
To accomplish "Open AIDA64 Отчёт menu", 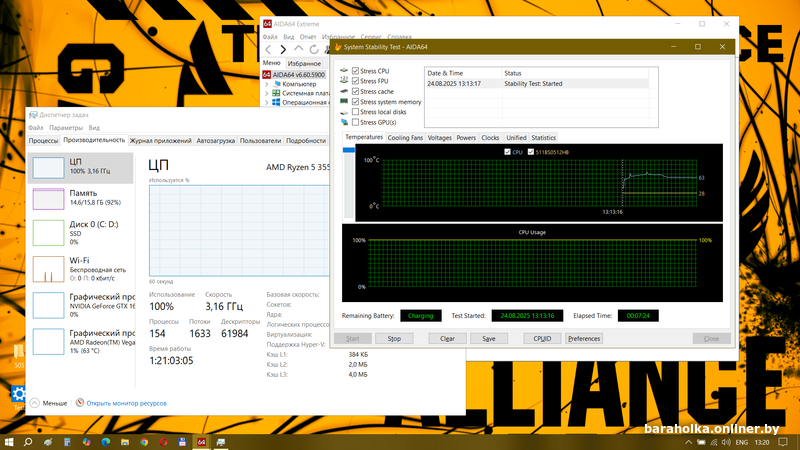I will point(308,37).
